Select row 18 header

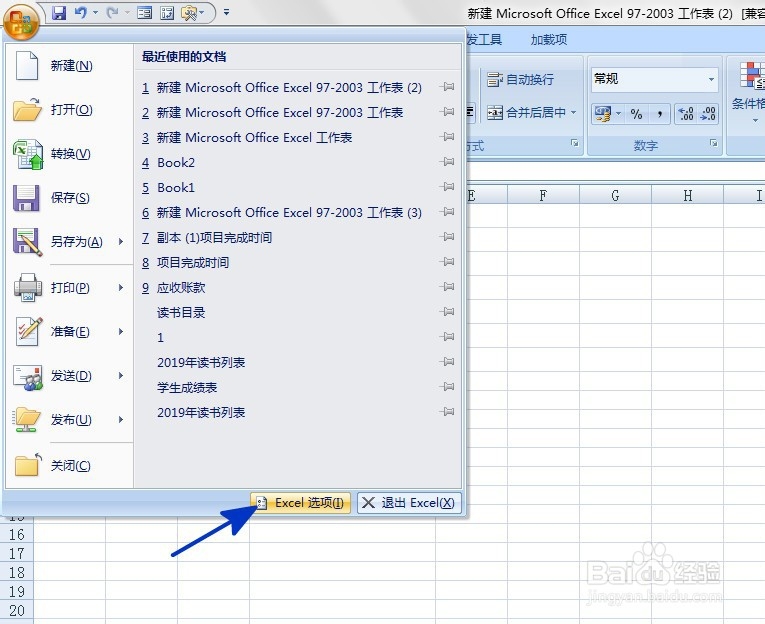pyautogui.click(x=17, y=572)
